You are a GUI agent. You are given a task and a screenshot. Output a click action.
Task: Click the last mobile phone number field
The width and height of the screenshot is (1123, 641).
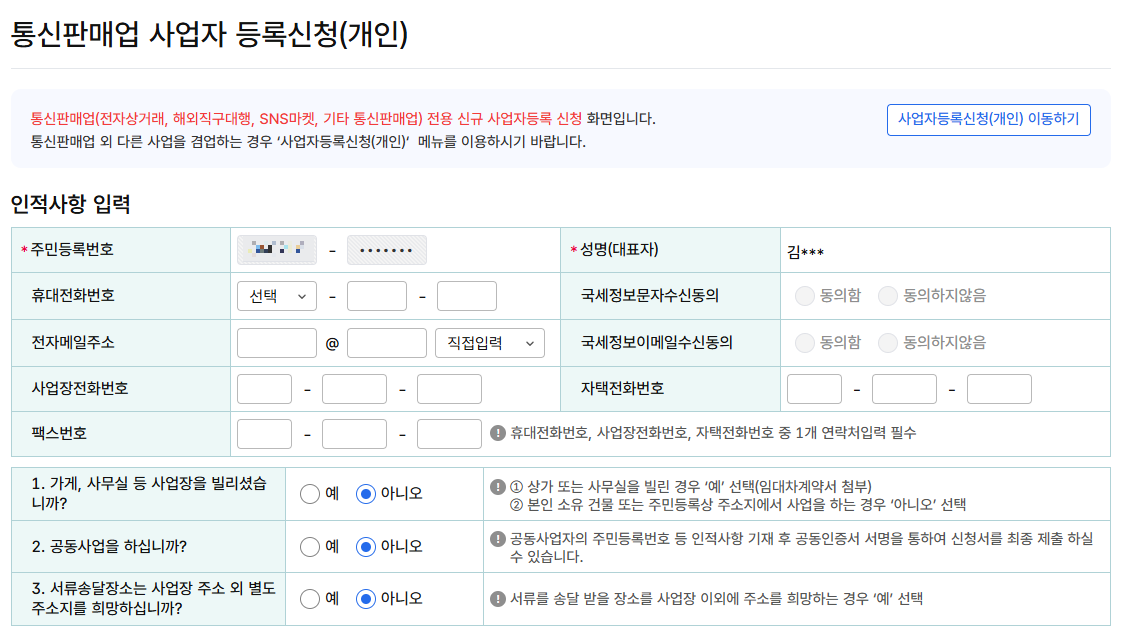coord(467,296)
